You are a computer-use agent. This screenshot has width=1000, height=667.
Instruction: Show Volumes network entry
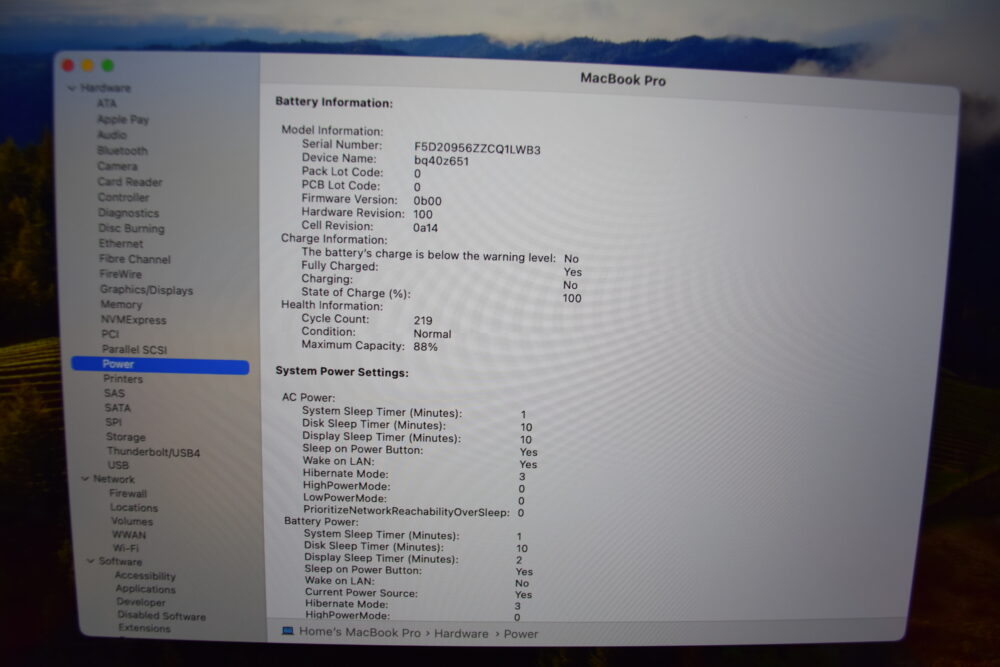(x=132, y=521)
